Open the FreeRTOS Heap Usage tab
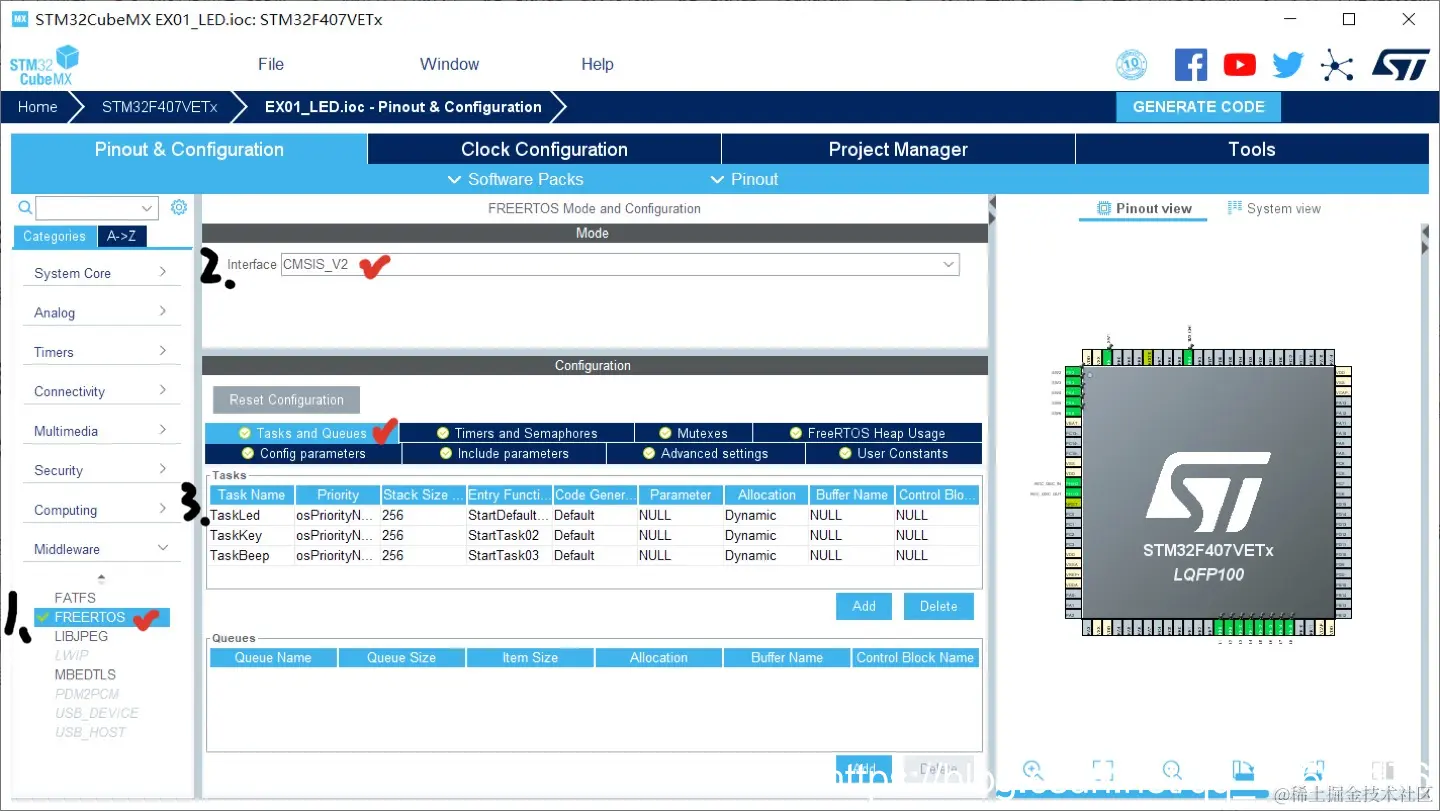This screenshot has width=1440, height=811. (x=868, y=433)
